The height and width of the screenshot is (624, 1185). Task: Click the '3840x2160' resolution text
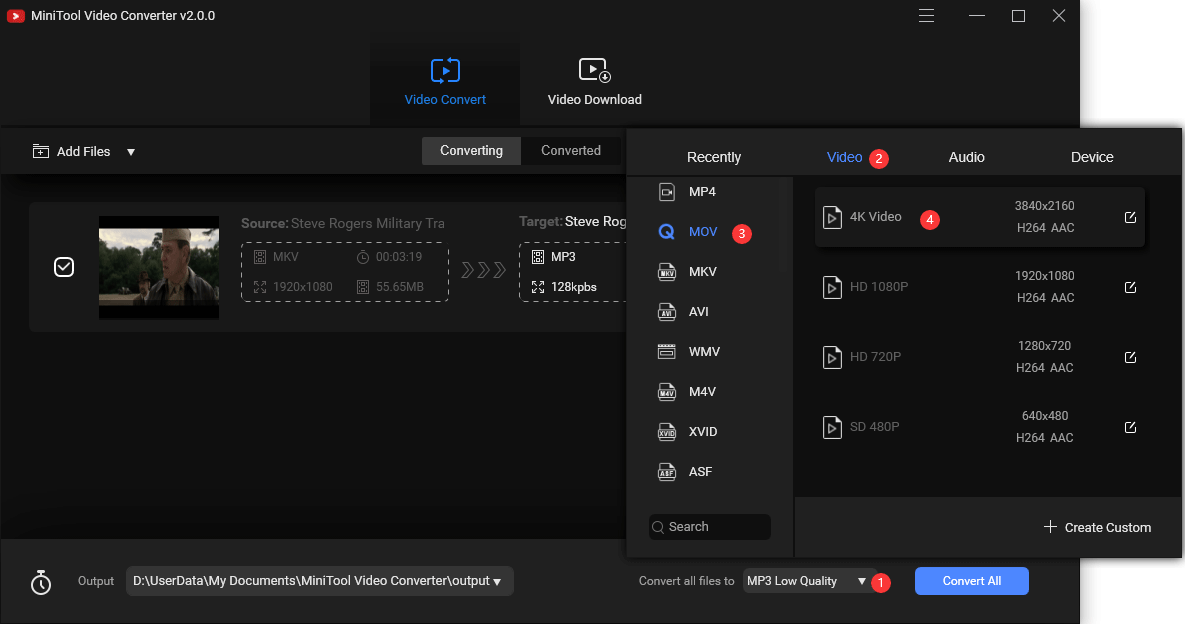(1044, 205)
